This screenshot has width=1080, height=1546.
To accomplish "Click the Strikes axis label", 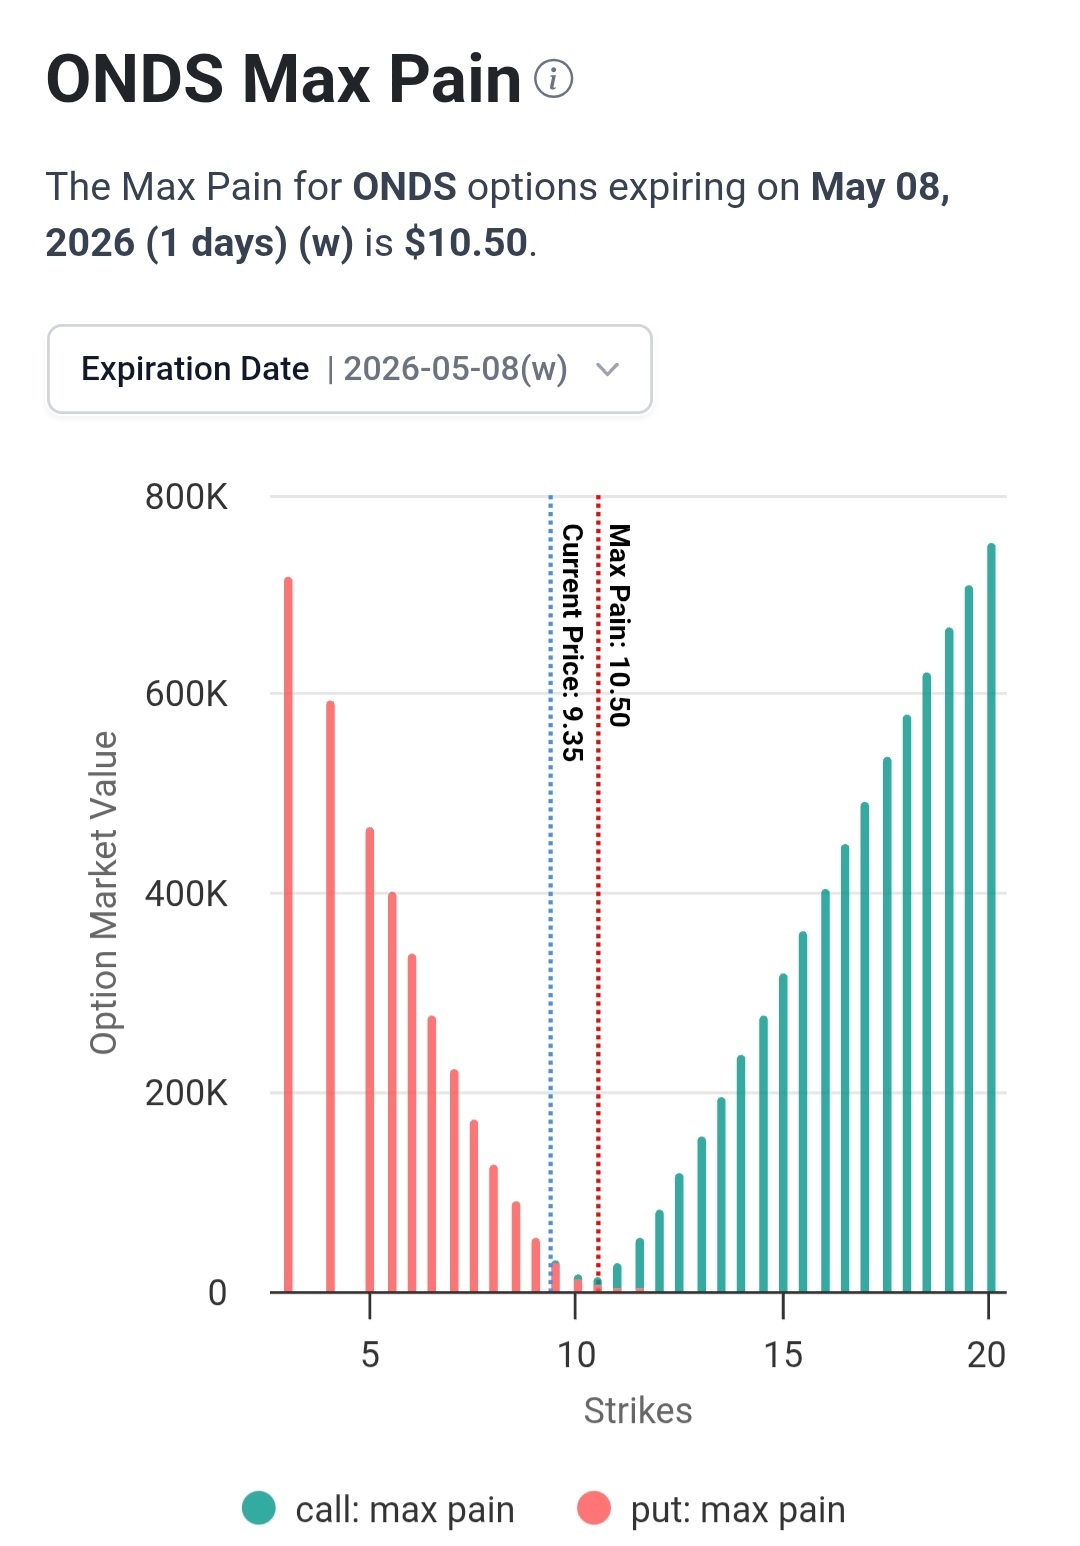I will tap(638, 1411).
